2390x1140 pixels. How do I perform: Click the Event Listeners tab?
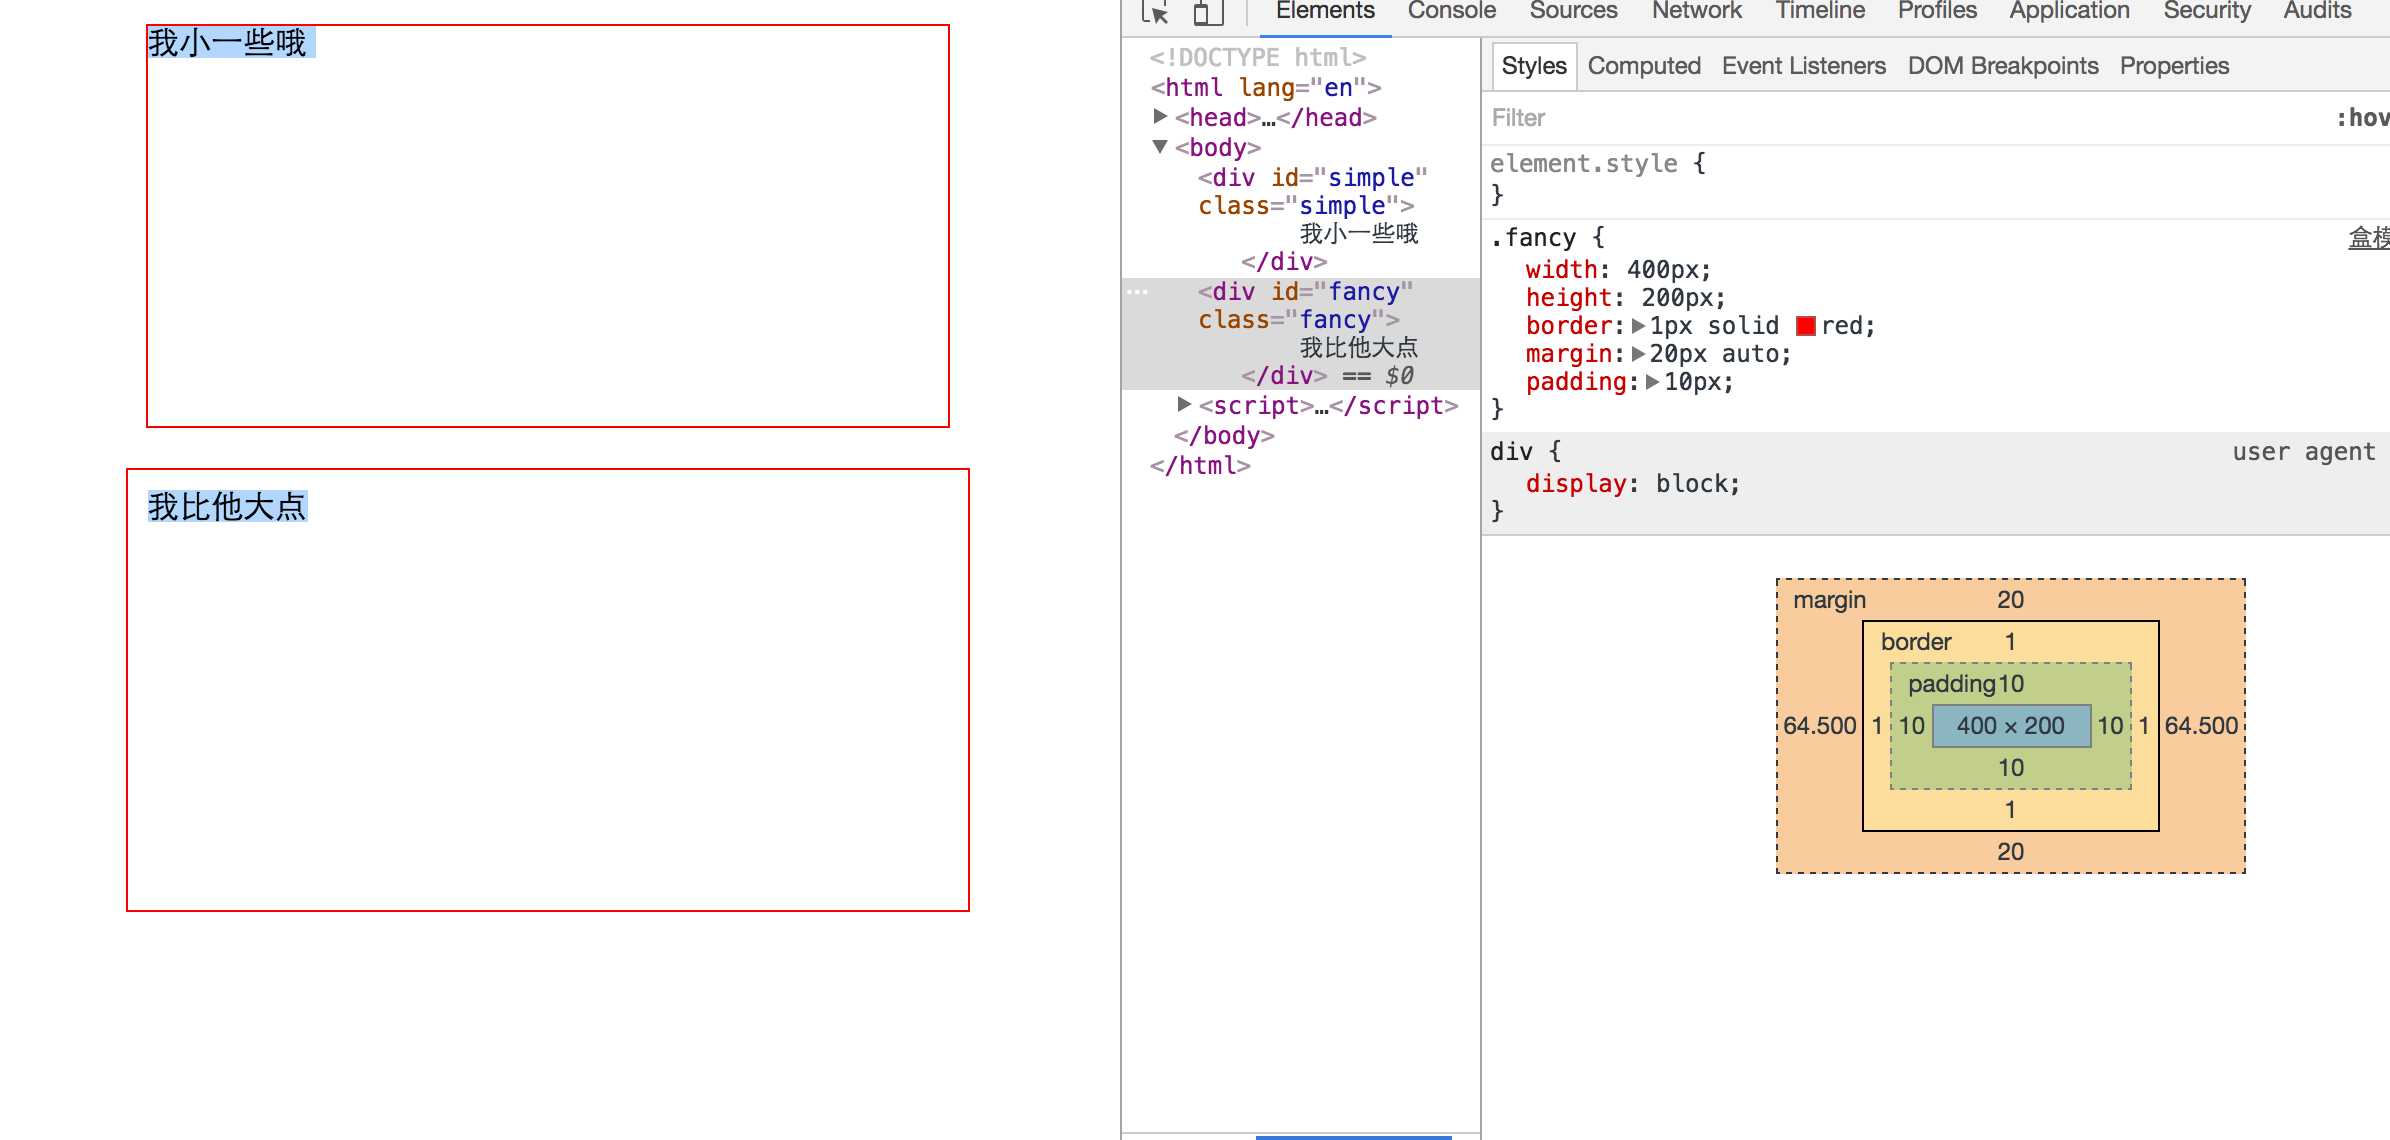(1802, 66)
